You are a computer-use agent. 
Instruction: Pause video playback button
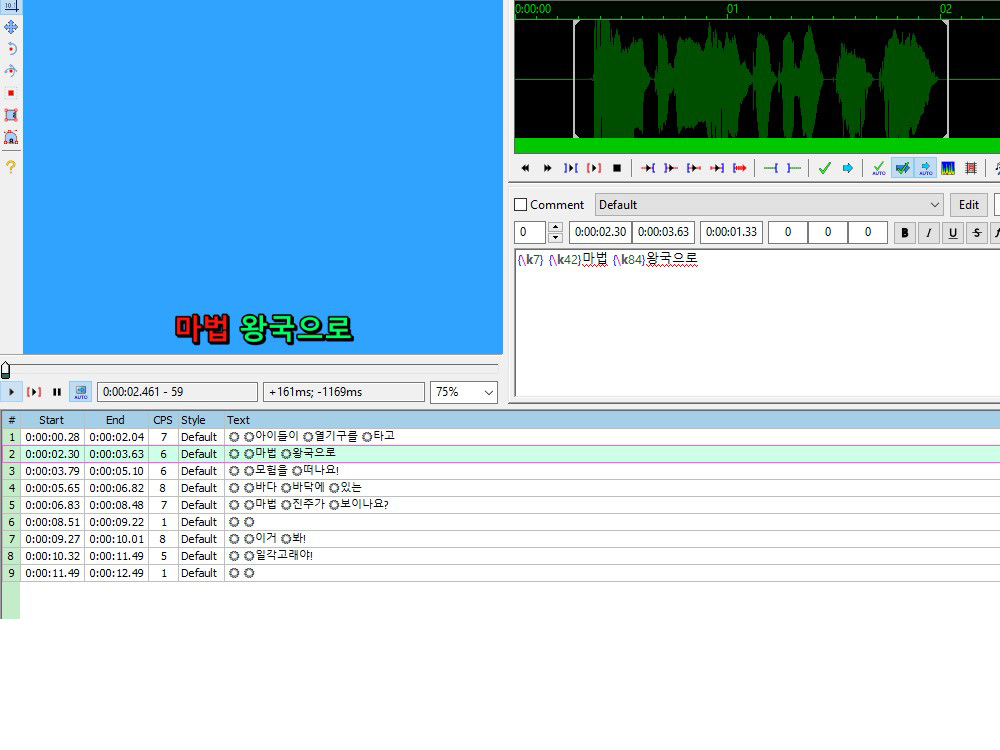57,392
